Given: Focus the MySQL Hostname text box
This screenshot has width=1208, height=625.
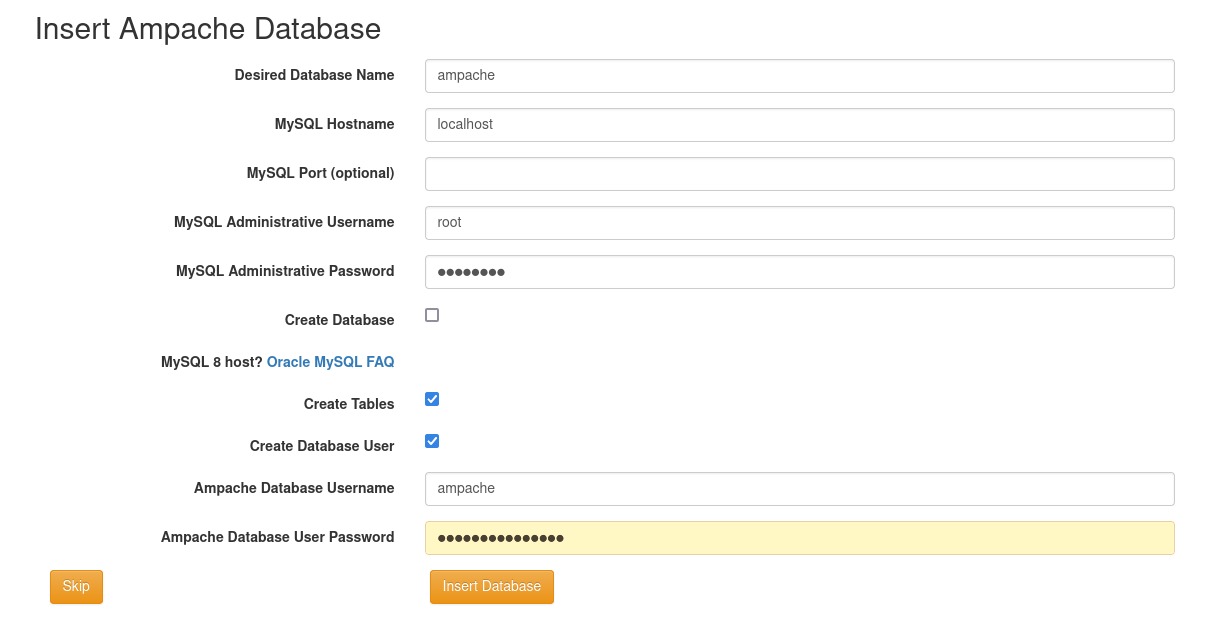Looking at the screenshot, I should [x=799, y=125].
